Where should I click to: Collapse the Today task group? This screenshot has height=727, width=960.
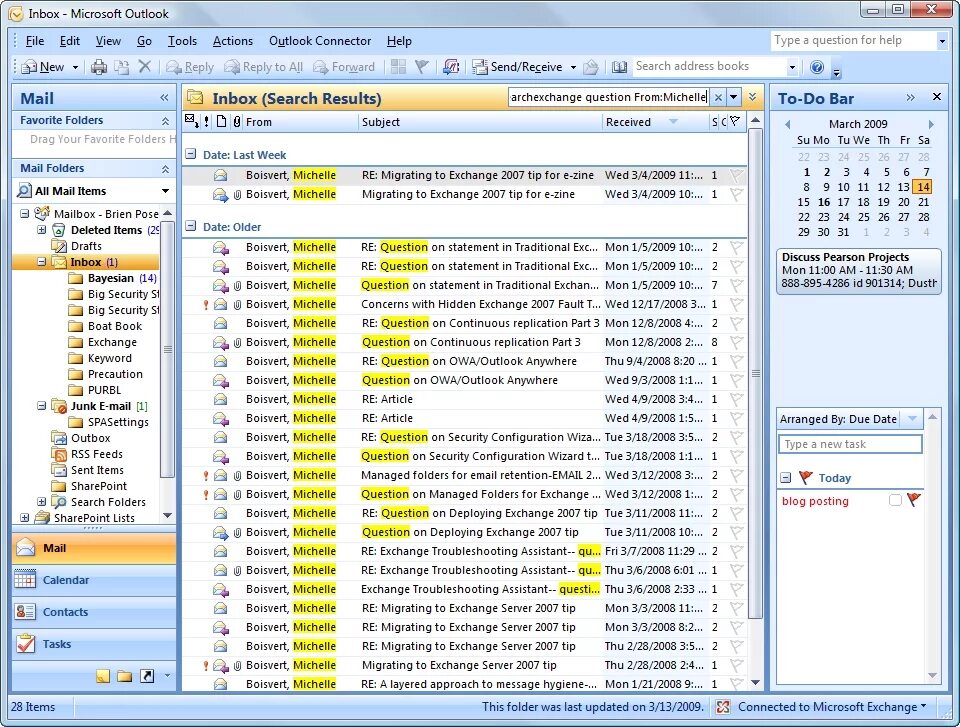(786, 478)
